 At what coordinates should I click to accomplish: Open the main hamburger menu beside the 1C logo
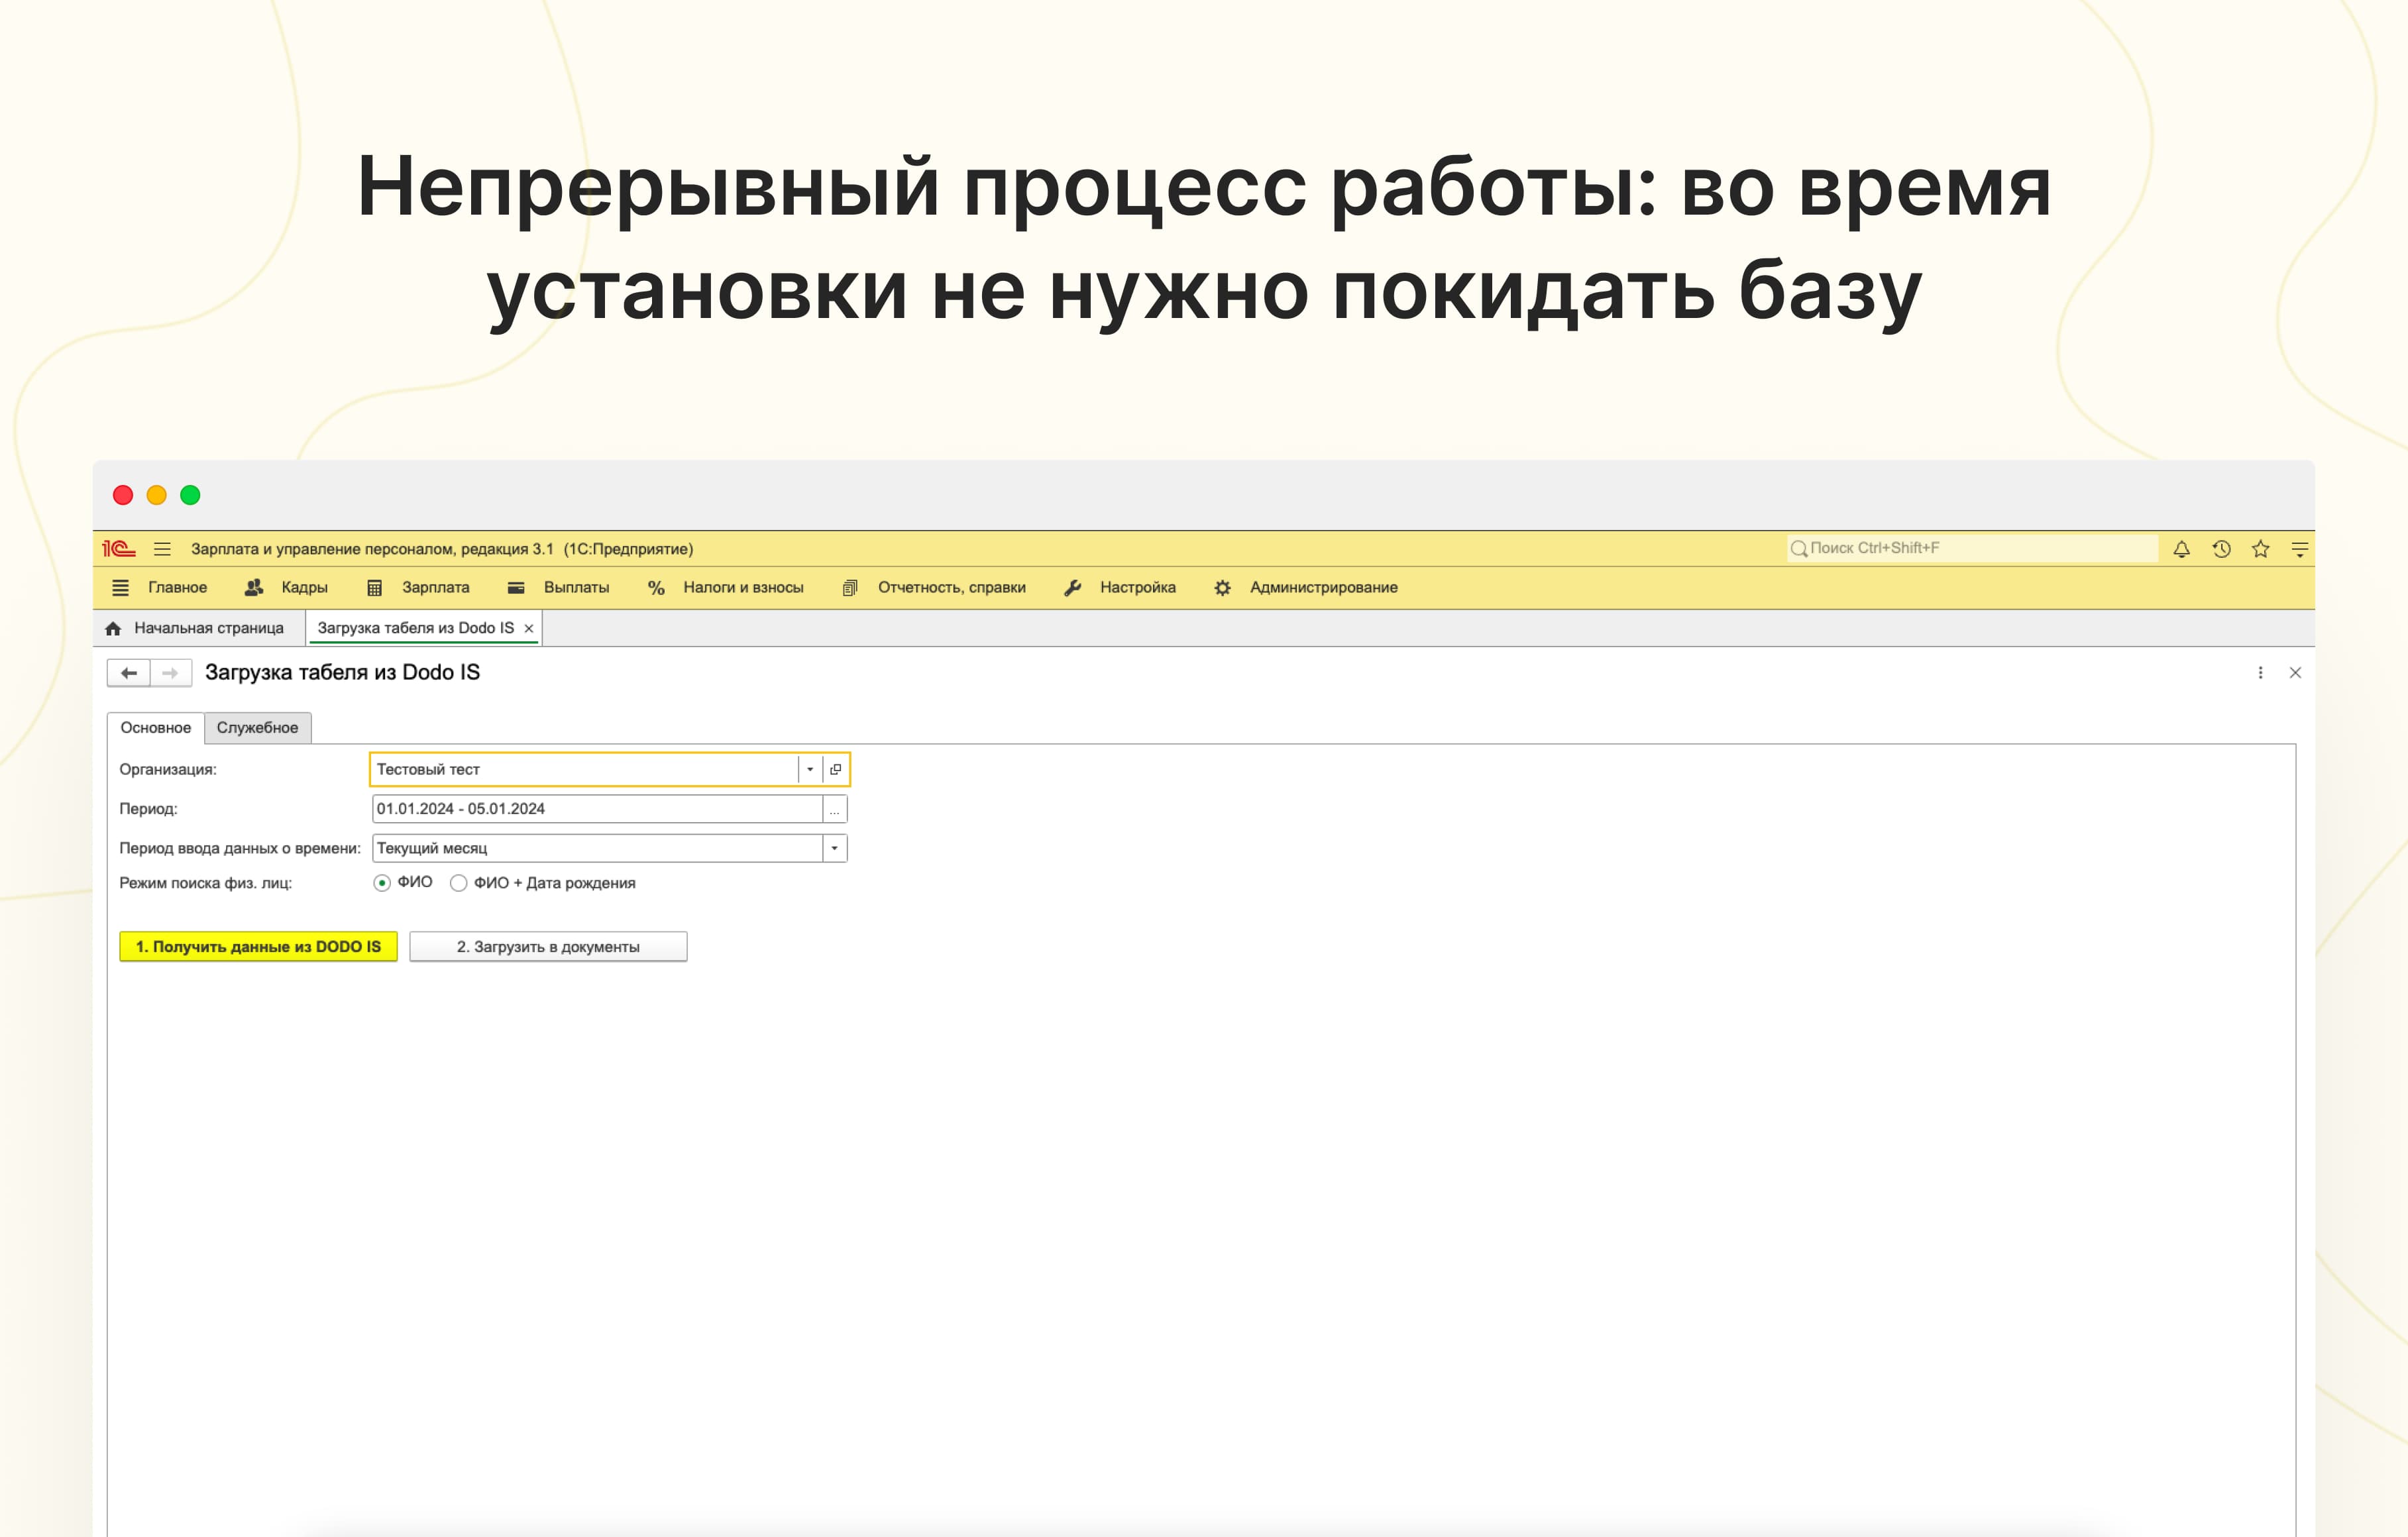pos(162,549)
